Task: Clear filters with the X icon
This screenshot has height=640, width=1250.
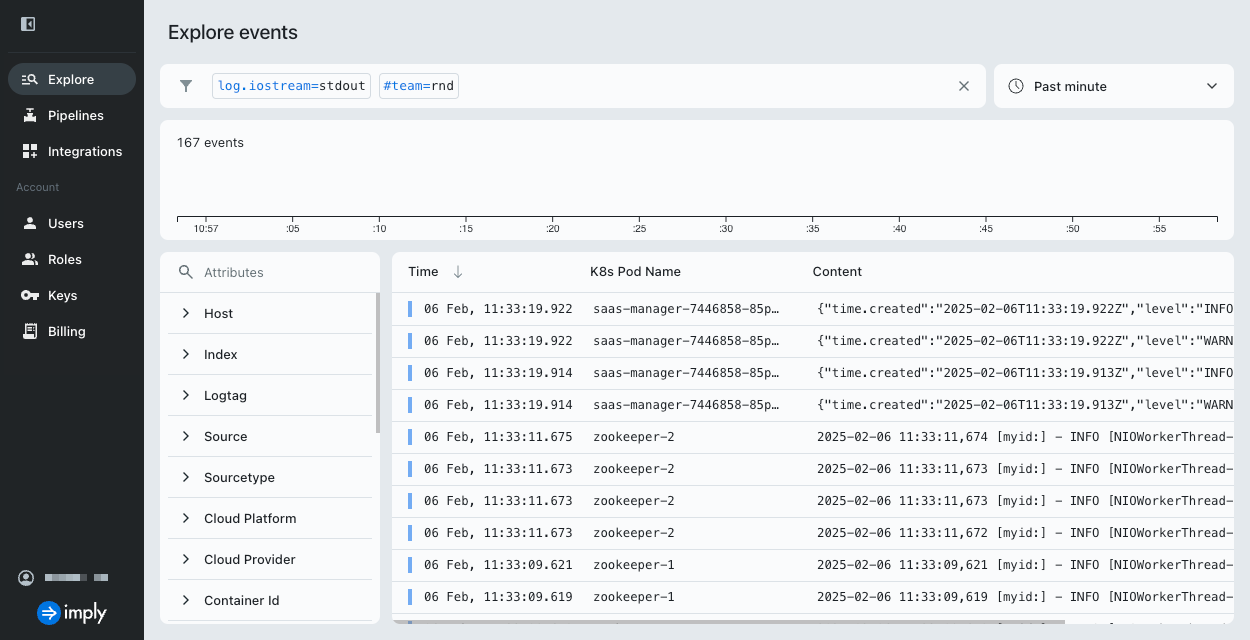Action: 964,86
